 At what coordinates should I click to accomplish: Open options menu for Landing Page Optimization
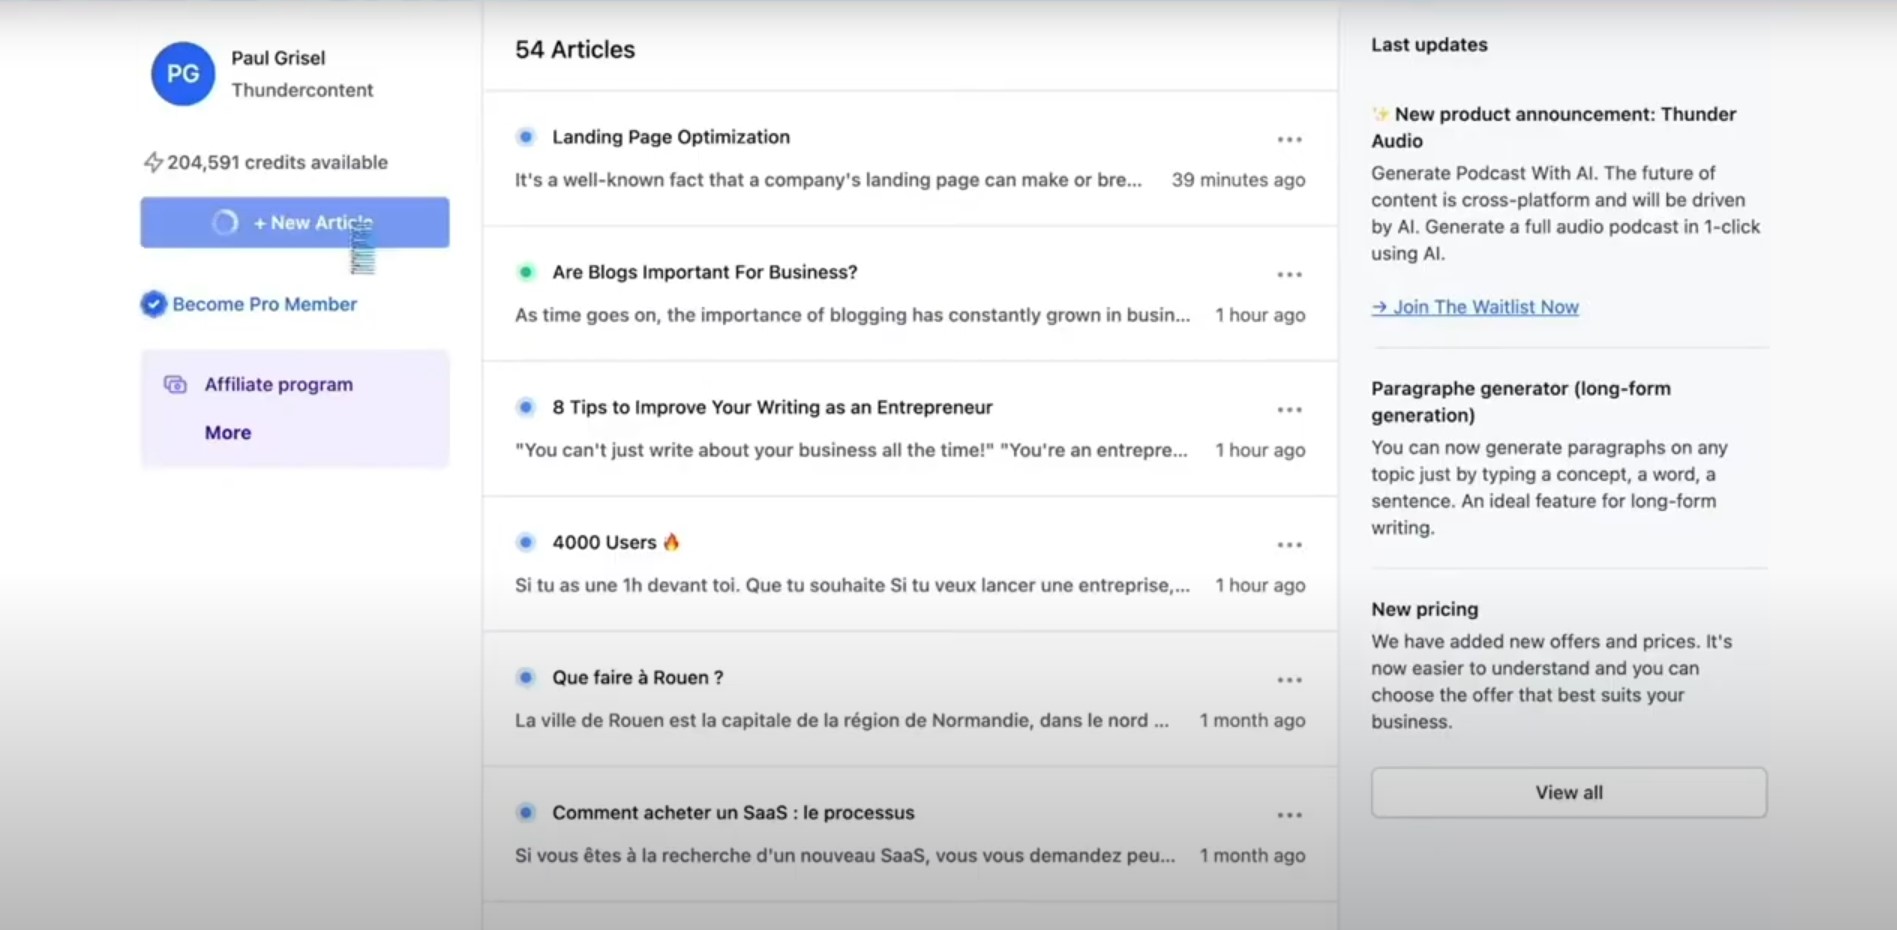(x=1289, y=139)
